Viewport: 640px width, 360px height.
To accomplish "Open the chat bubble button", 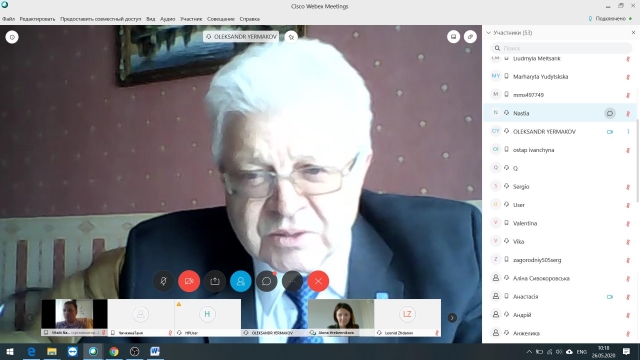I will pos(267,281).
